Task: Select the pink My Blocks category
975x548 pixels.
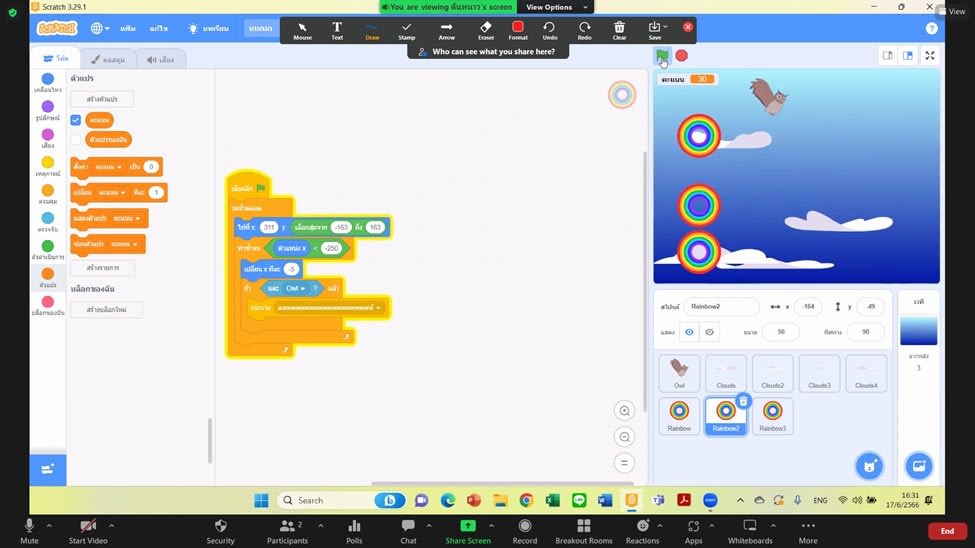Action: (48, 305)
